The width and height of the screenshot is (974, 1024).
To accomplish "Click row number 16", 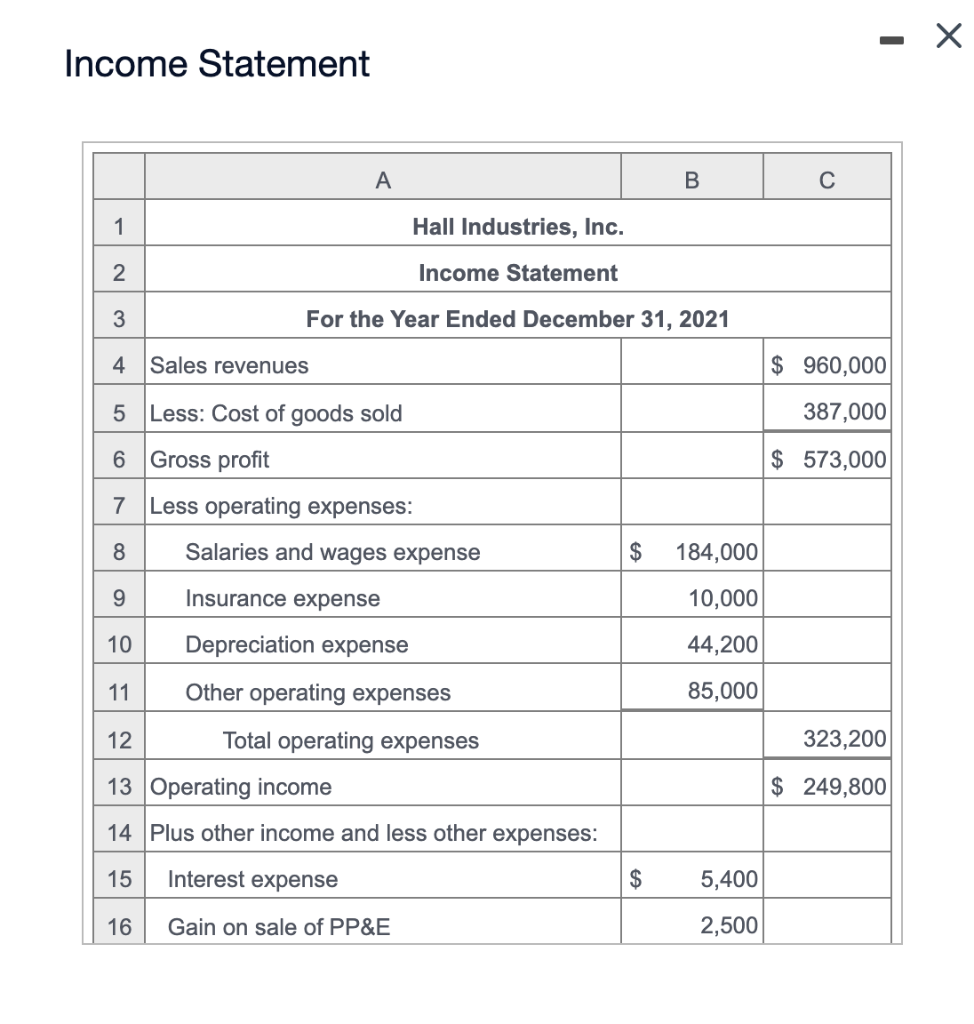I will coord(118,926).
